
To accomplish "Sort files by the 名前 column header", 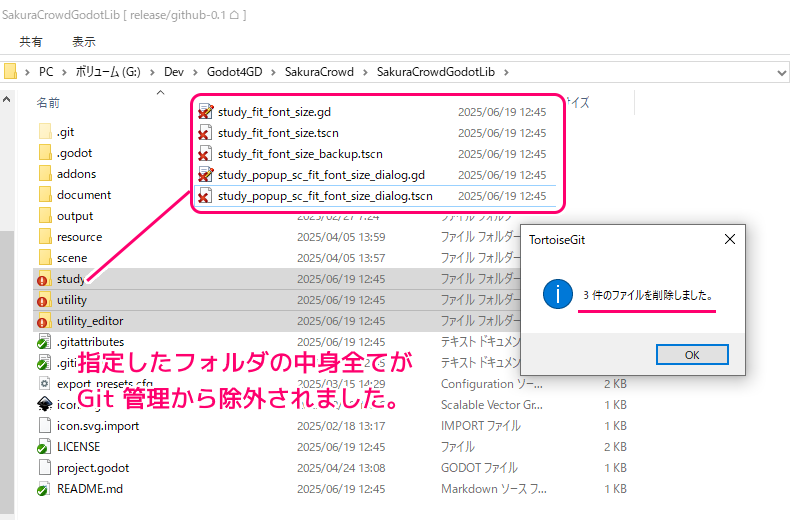I will coord(48,103).
